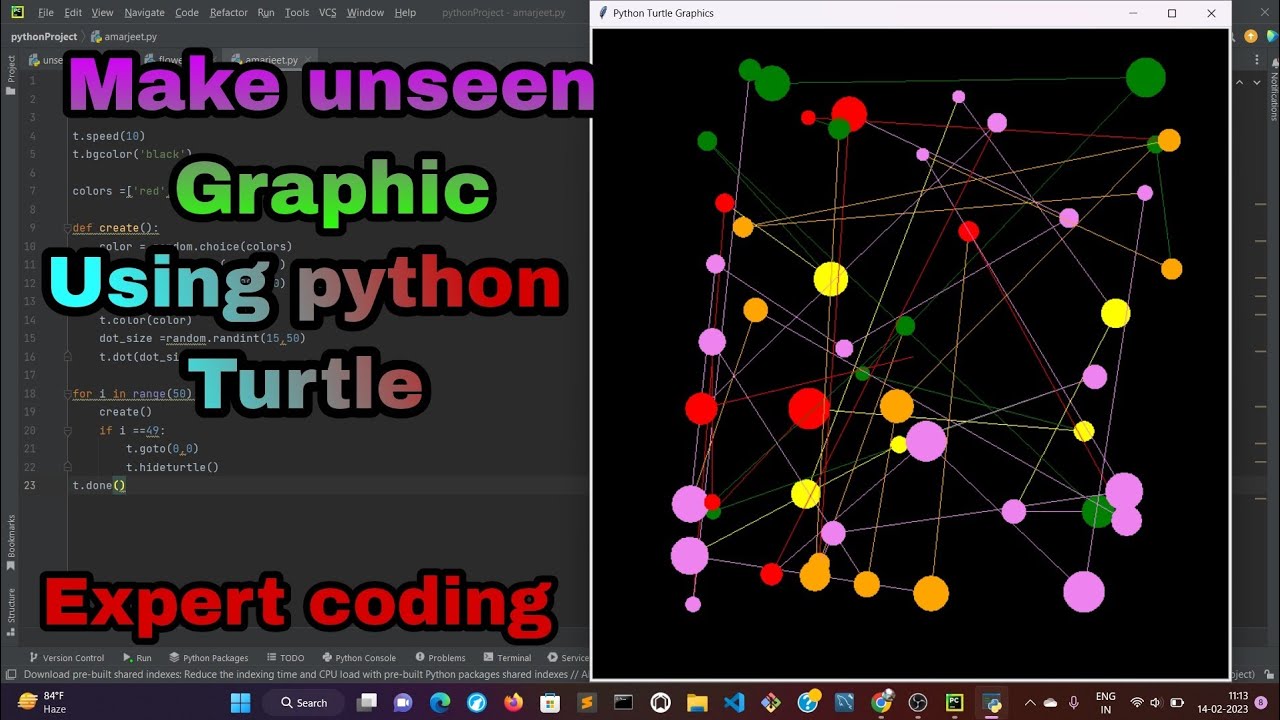Switch to the amarjeet.py editor tab
1280x720 pixels.
click(x=270, y=60)
